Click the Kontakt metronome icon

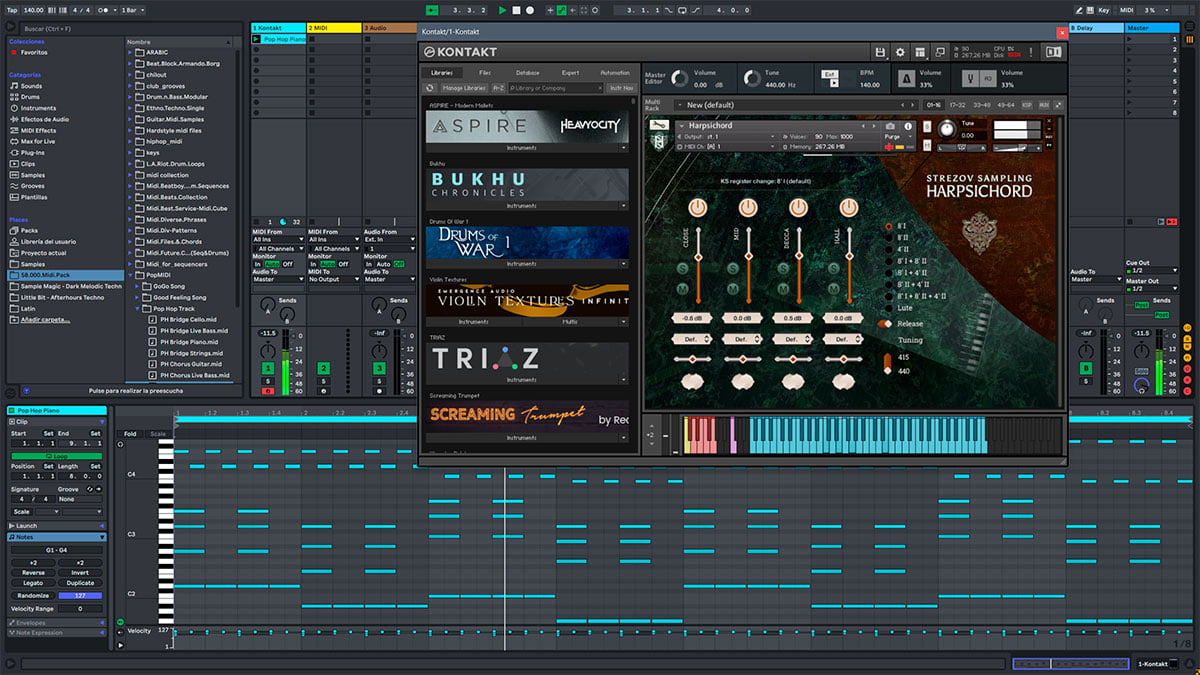[x=904, y=78]
